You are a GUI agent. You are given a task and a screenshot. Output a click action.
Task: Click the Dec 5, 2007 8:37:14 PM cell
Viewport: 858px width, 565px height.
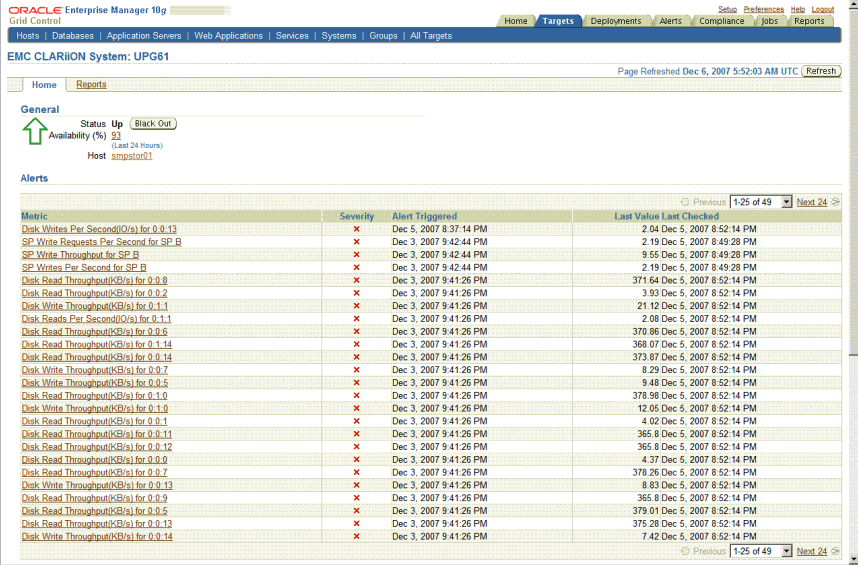[x=439, y=229]
